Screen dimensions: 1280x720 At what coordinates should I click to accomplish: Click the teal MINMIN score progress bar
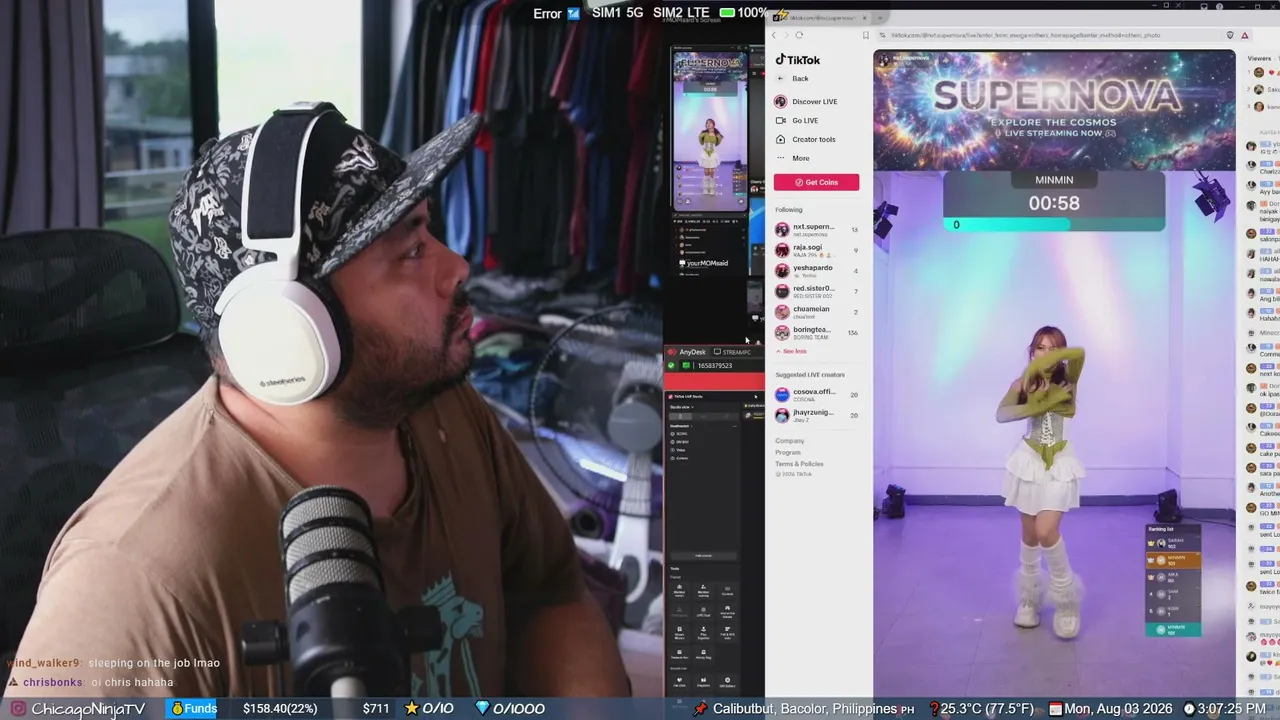pos(1009,225)
